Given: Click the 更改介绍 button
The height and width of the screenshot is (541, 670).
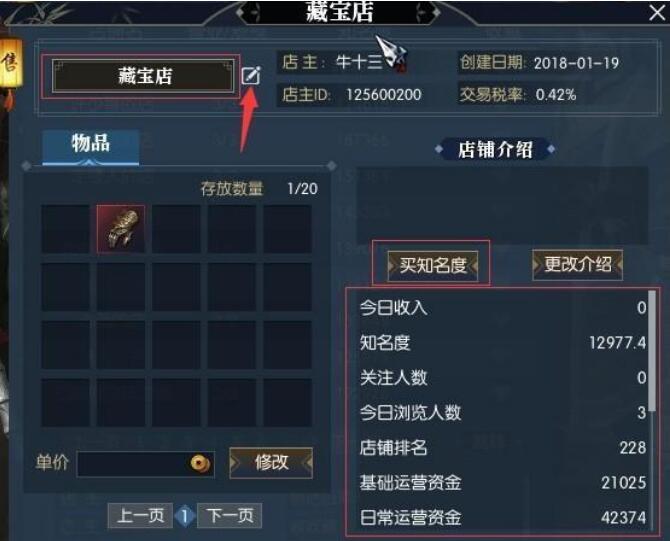Looking at the screenshot, I should coord(577,265).
